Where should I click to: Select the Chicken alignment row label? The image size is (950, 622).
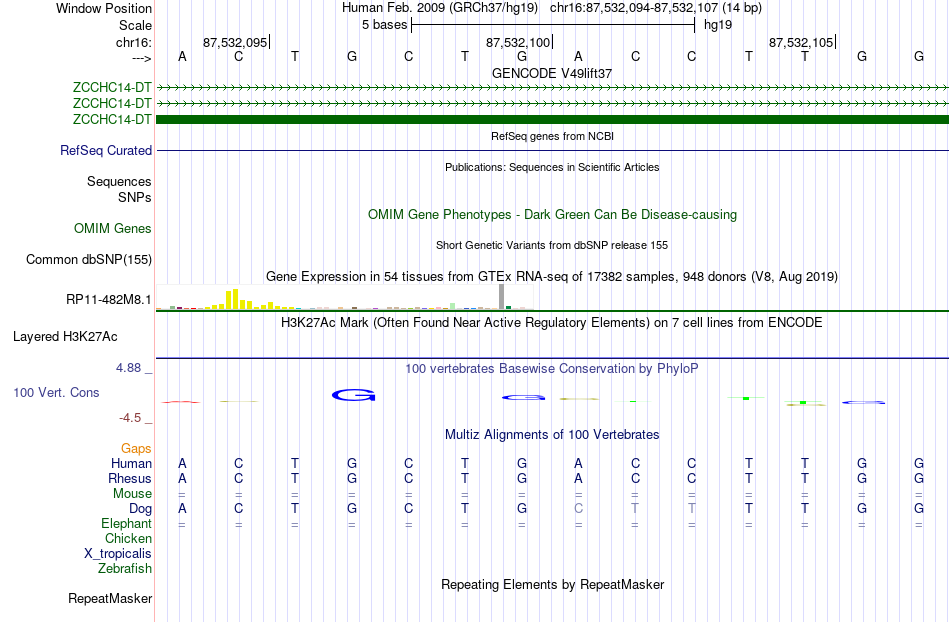click(128, 538)
